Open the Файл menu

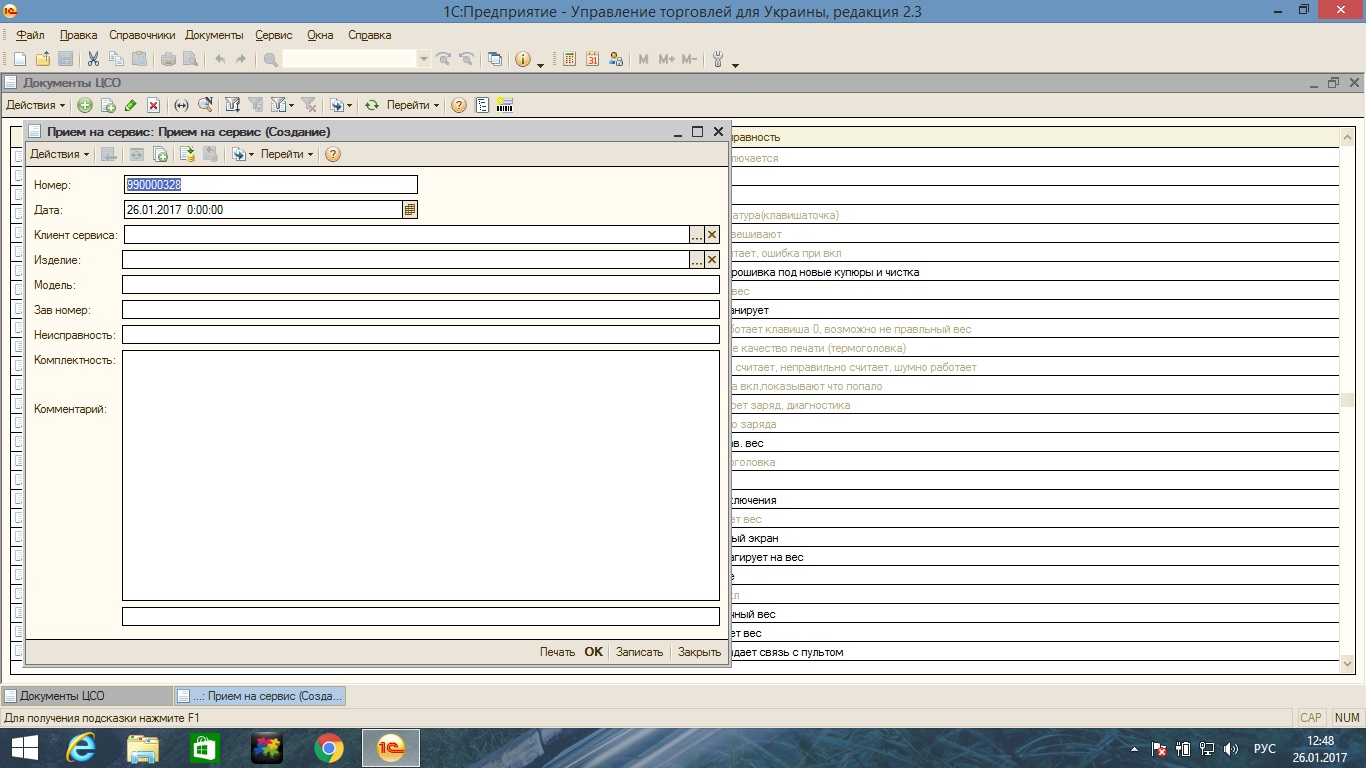pos(30,35)
